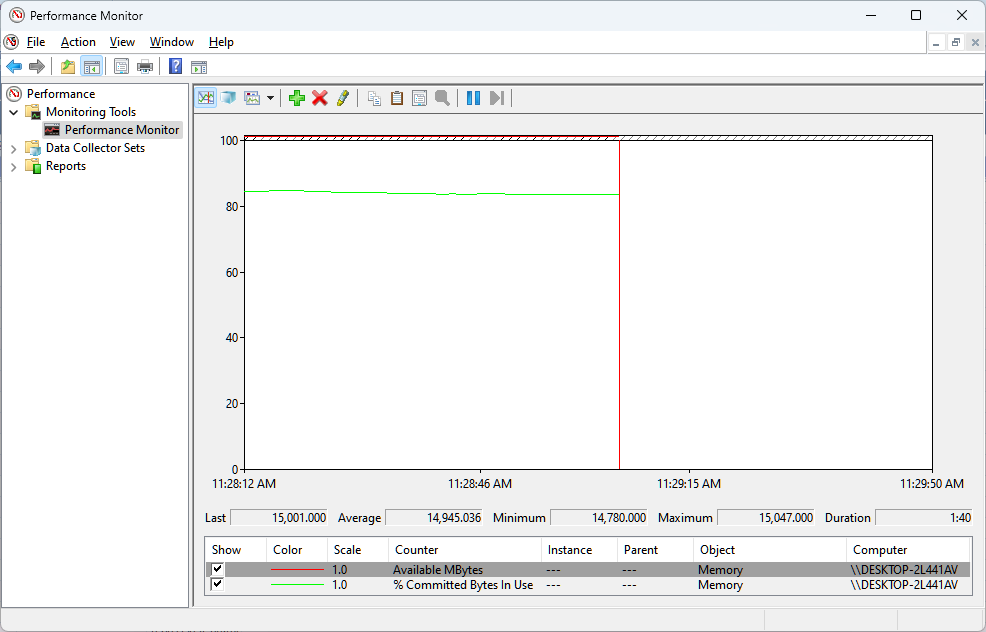Click the blue Help icon in toolbar
The image size is (986, 632).
tap(175, 67)
